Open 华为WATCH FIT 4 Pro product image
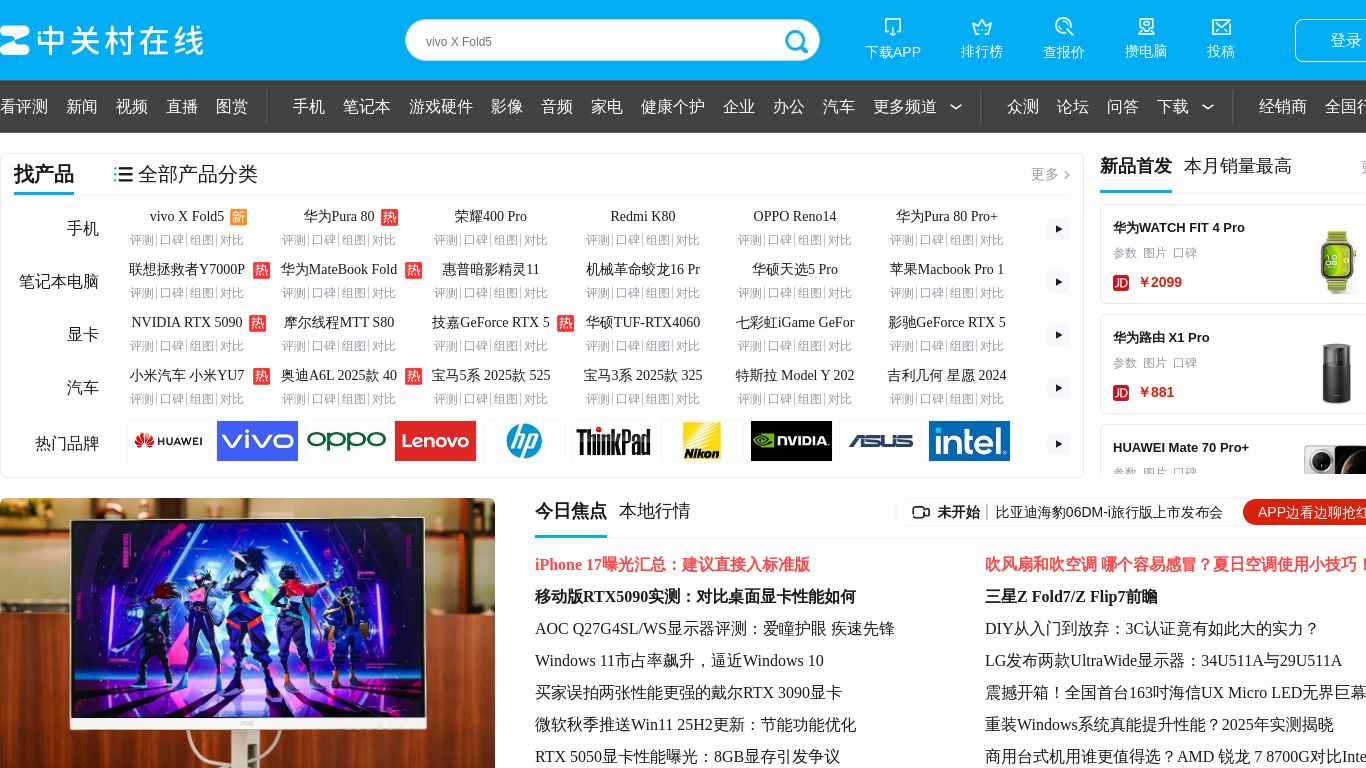The width and height of the screenshot is (1366, 768). tap(1338, 261)
